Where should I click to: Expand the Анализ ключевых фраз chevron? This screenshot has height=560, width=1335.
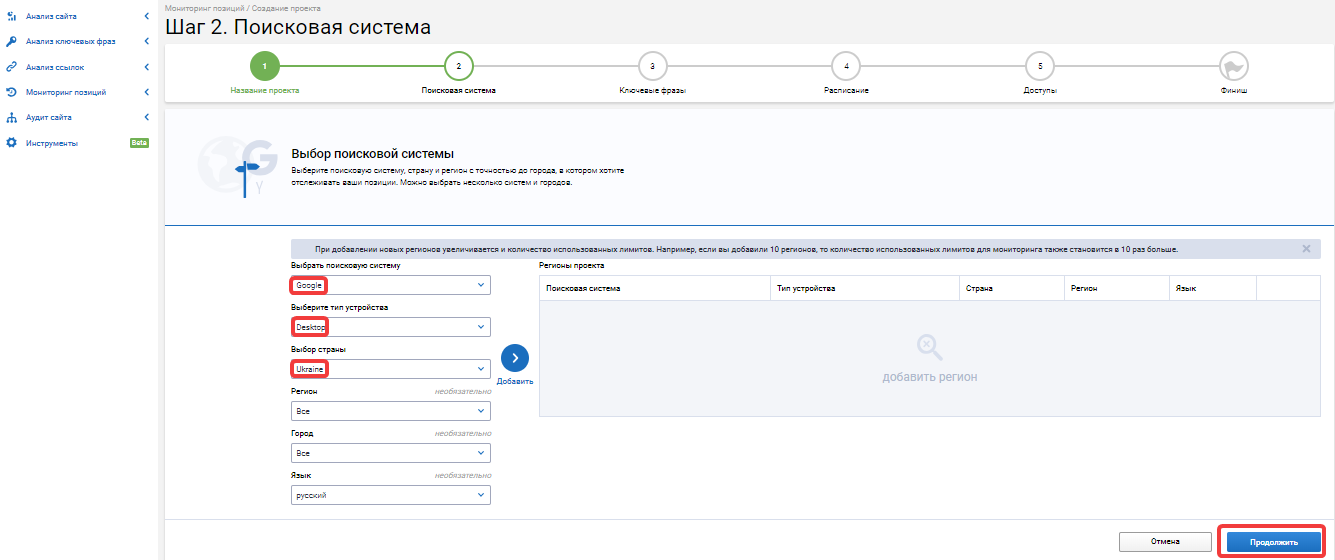point(146,42)
